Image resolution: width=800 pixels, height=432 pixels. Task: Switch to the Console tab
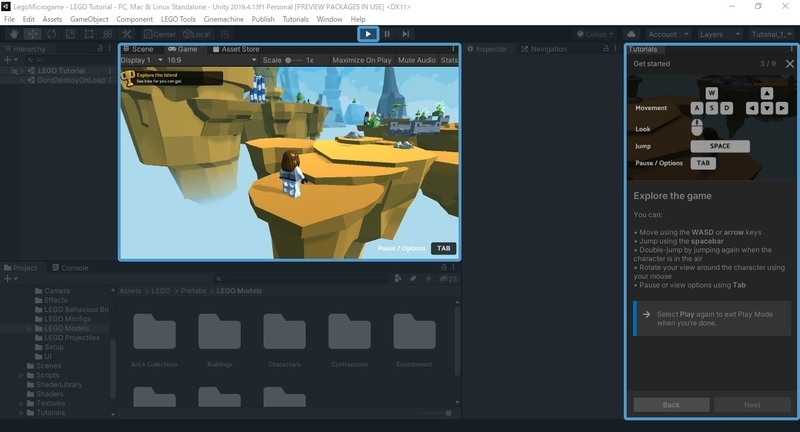click(x=70, y=268)
